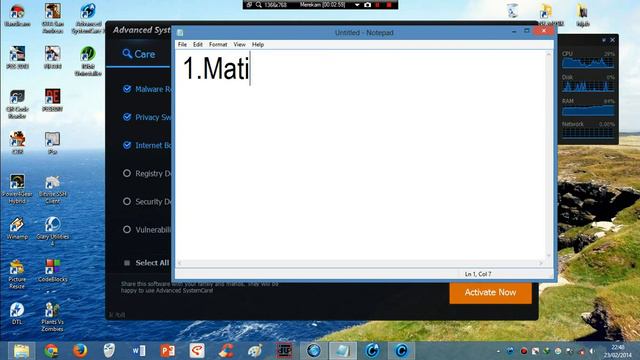Enable the Registry Defrag option

(127, 173)
